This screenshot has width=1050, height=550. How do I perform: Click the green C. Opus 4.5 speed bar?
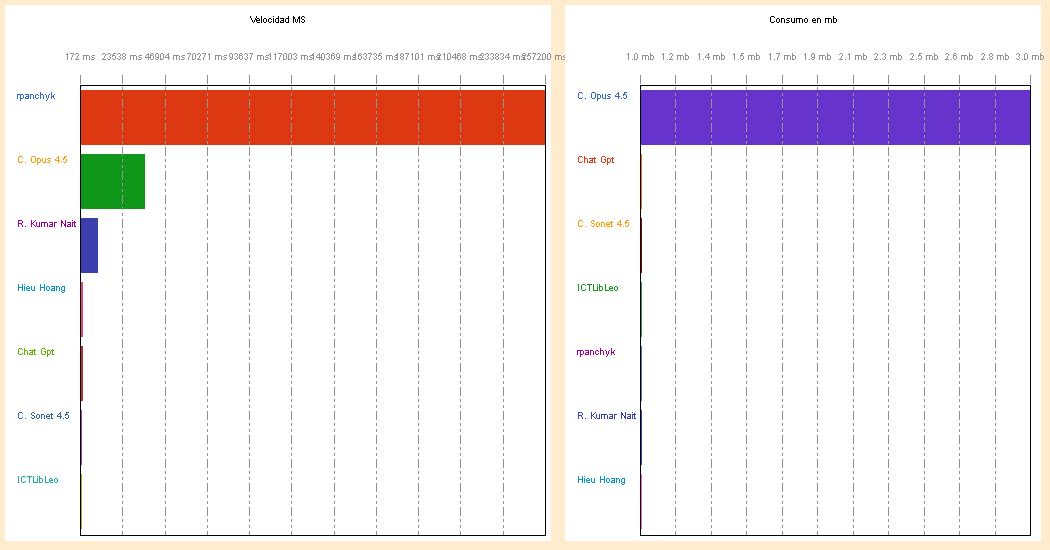click(x=112, y=181)
